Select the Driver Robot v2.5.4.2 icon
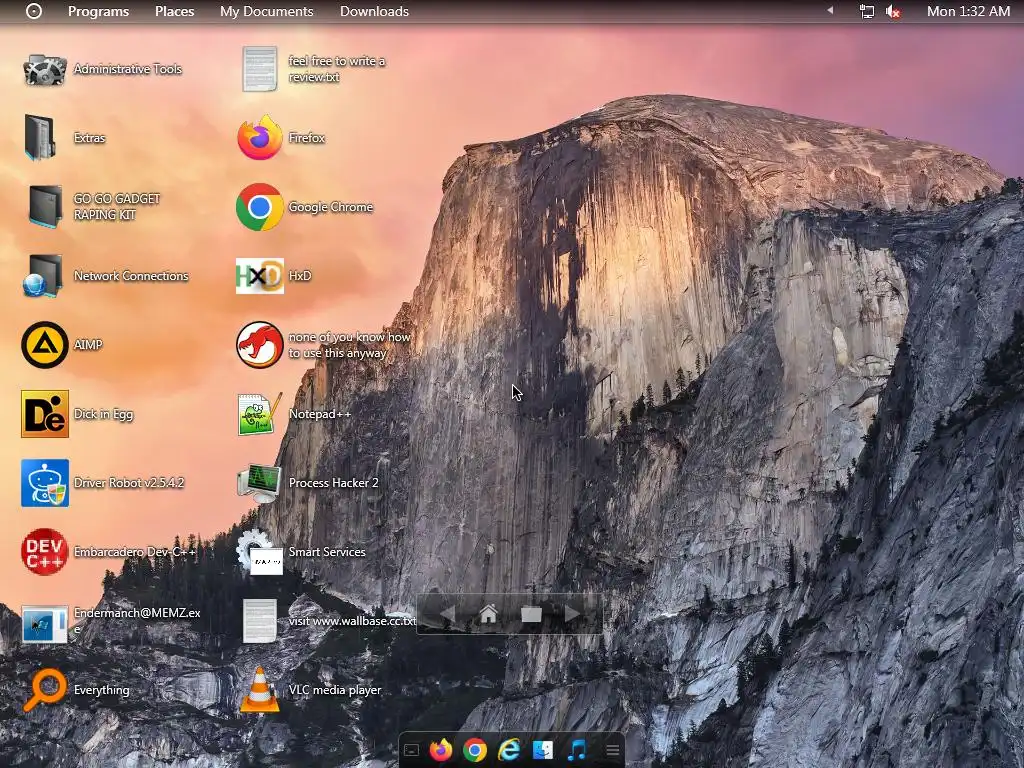Screen dimensions: 1024x768 [x=44, y=483]
